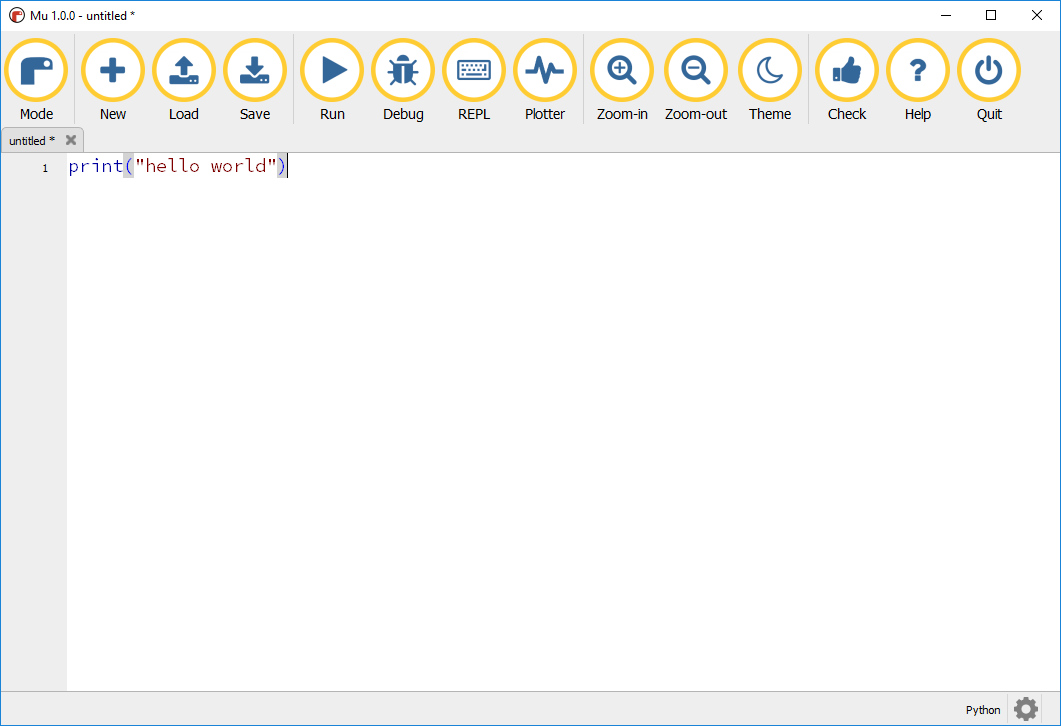Create a New script
The height and width of the screenshot is (726, 1061).
coord(112,70)
